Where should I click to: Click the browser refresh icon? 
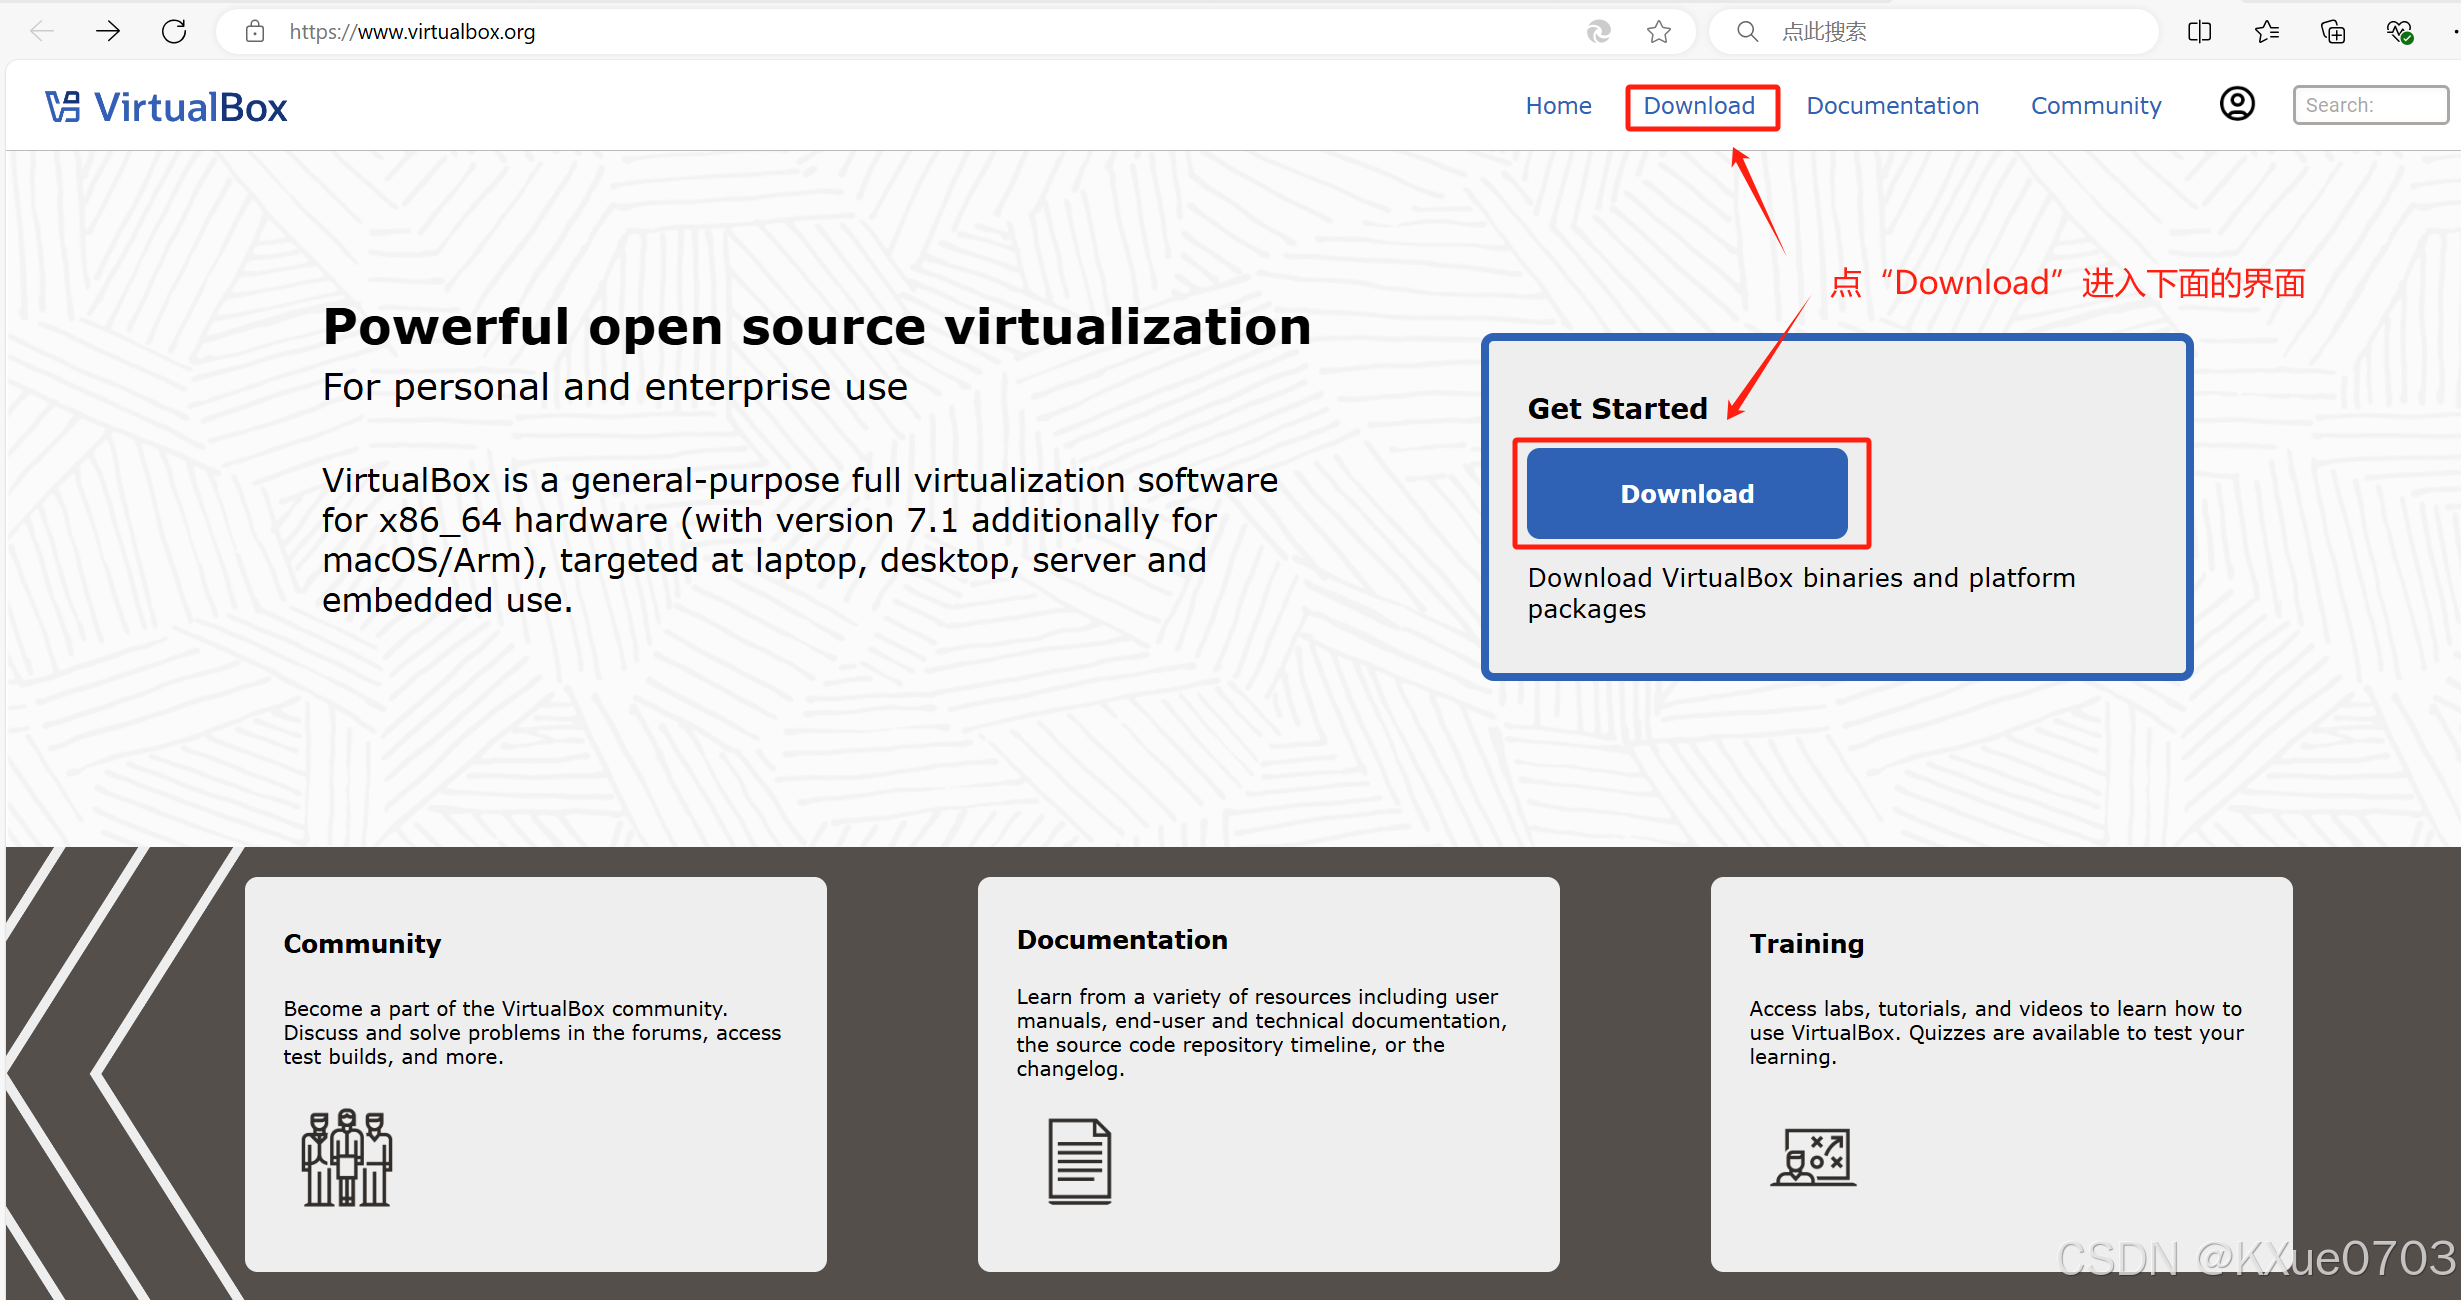(174, 32)
